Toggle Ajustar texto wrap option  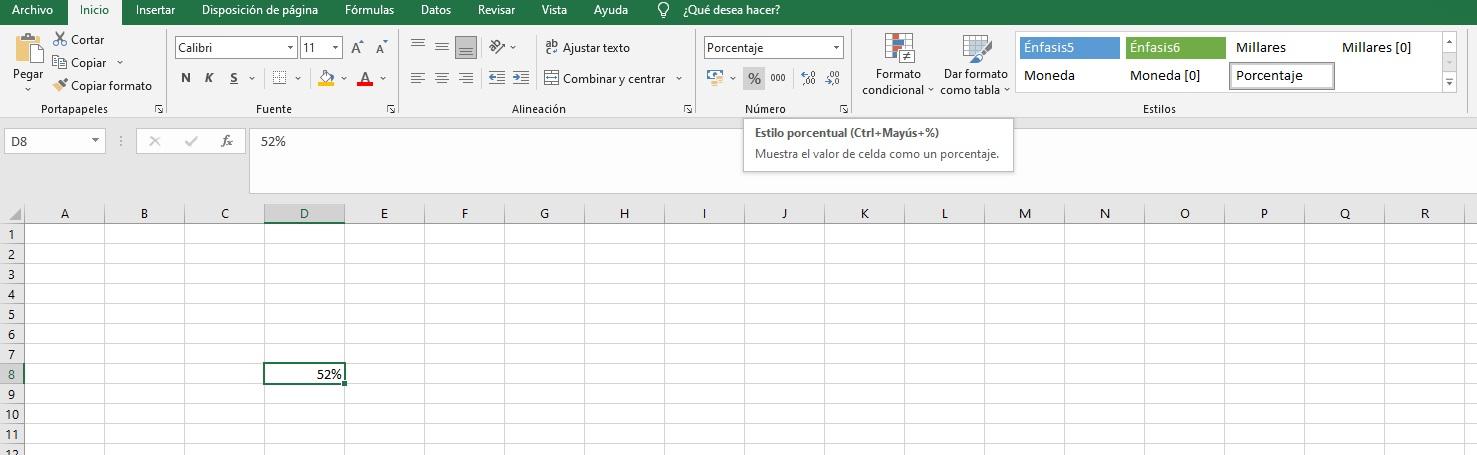coord(587,47)
